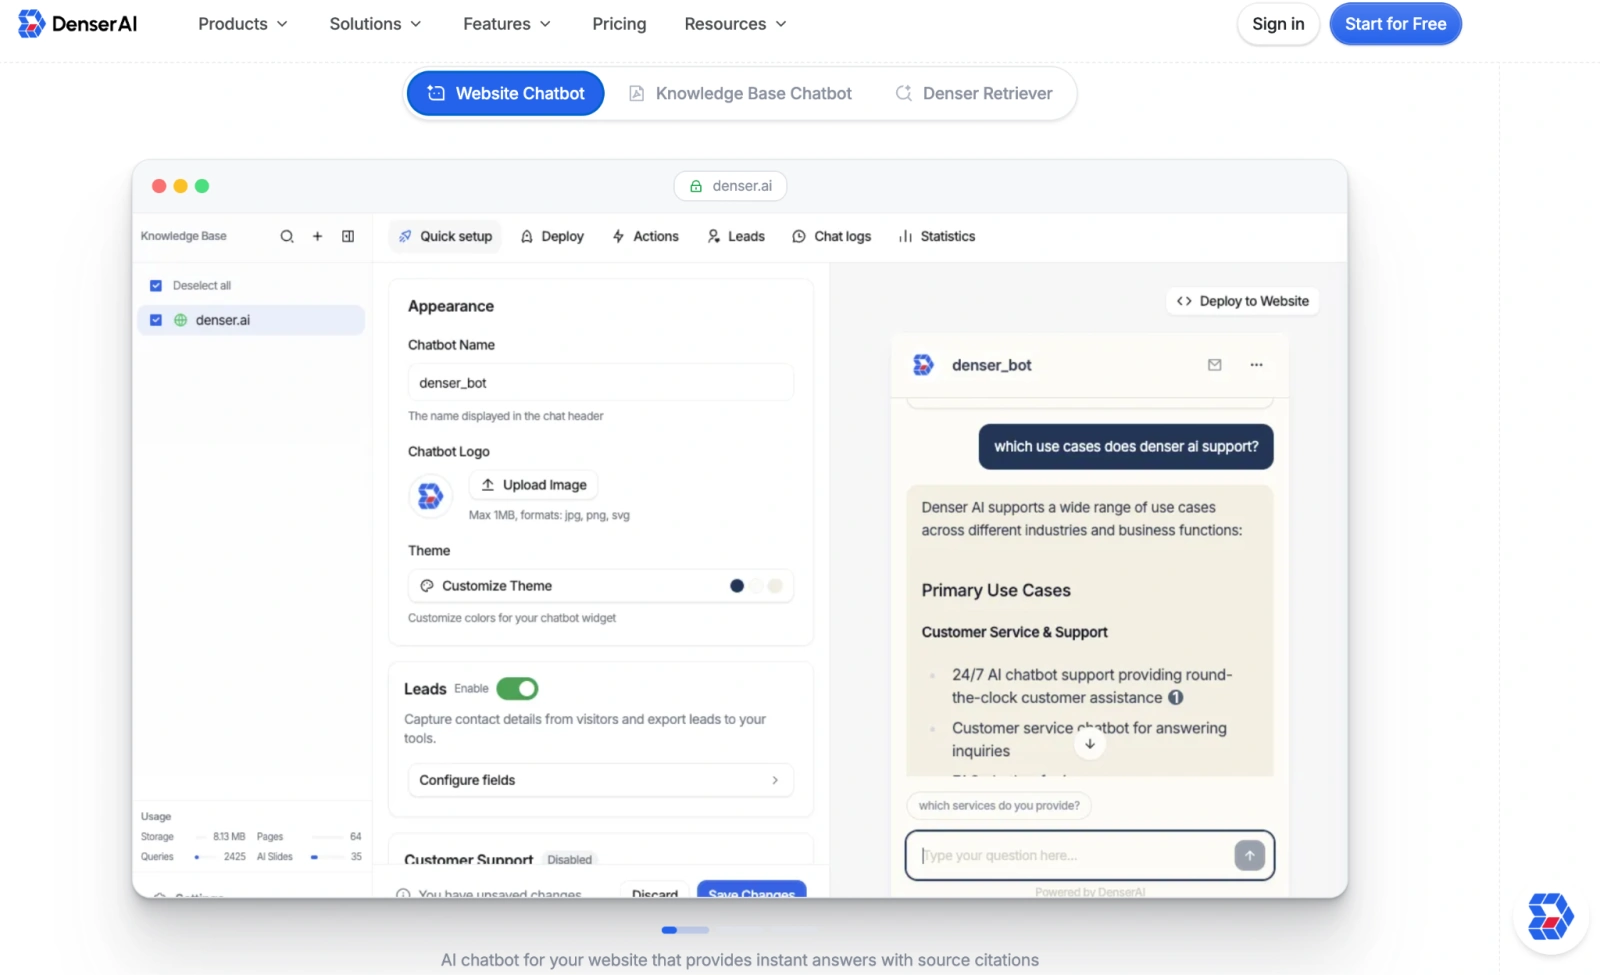The height and width of the screenshot is (975, 1600).
Task: Select the beige theme color swatch
Action: (x=775, y=586)
